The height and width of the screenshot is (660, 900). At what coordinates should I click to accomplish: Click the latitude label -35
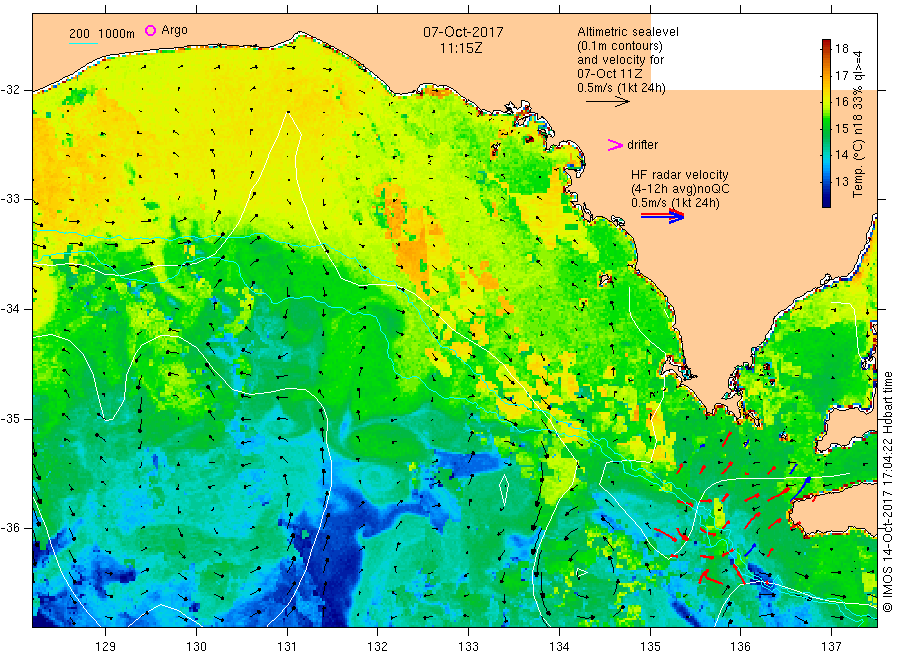(10, 418)
